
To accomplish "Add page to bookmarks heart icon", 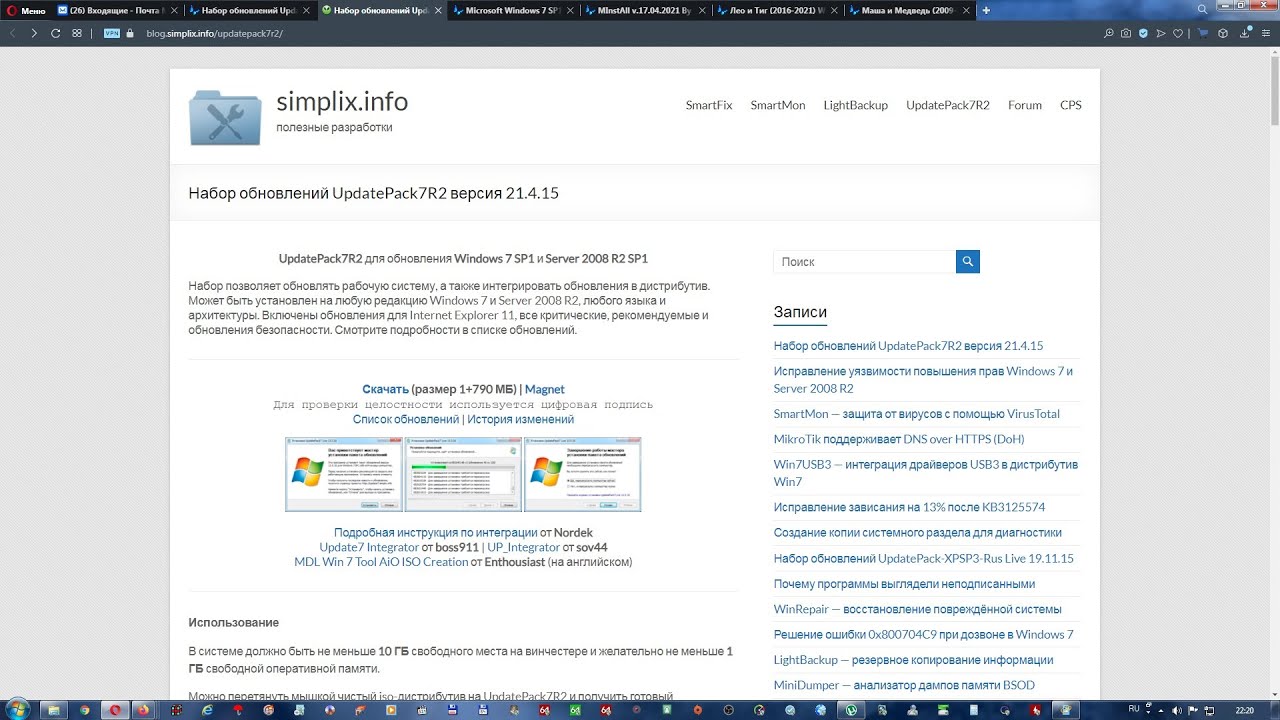I will (1178, 33).
